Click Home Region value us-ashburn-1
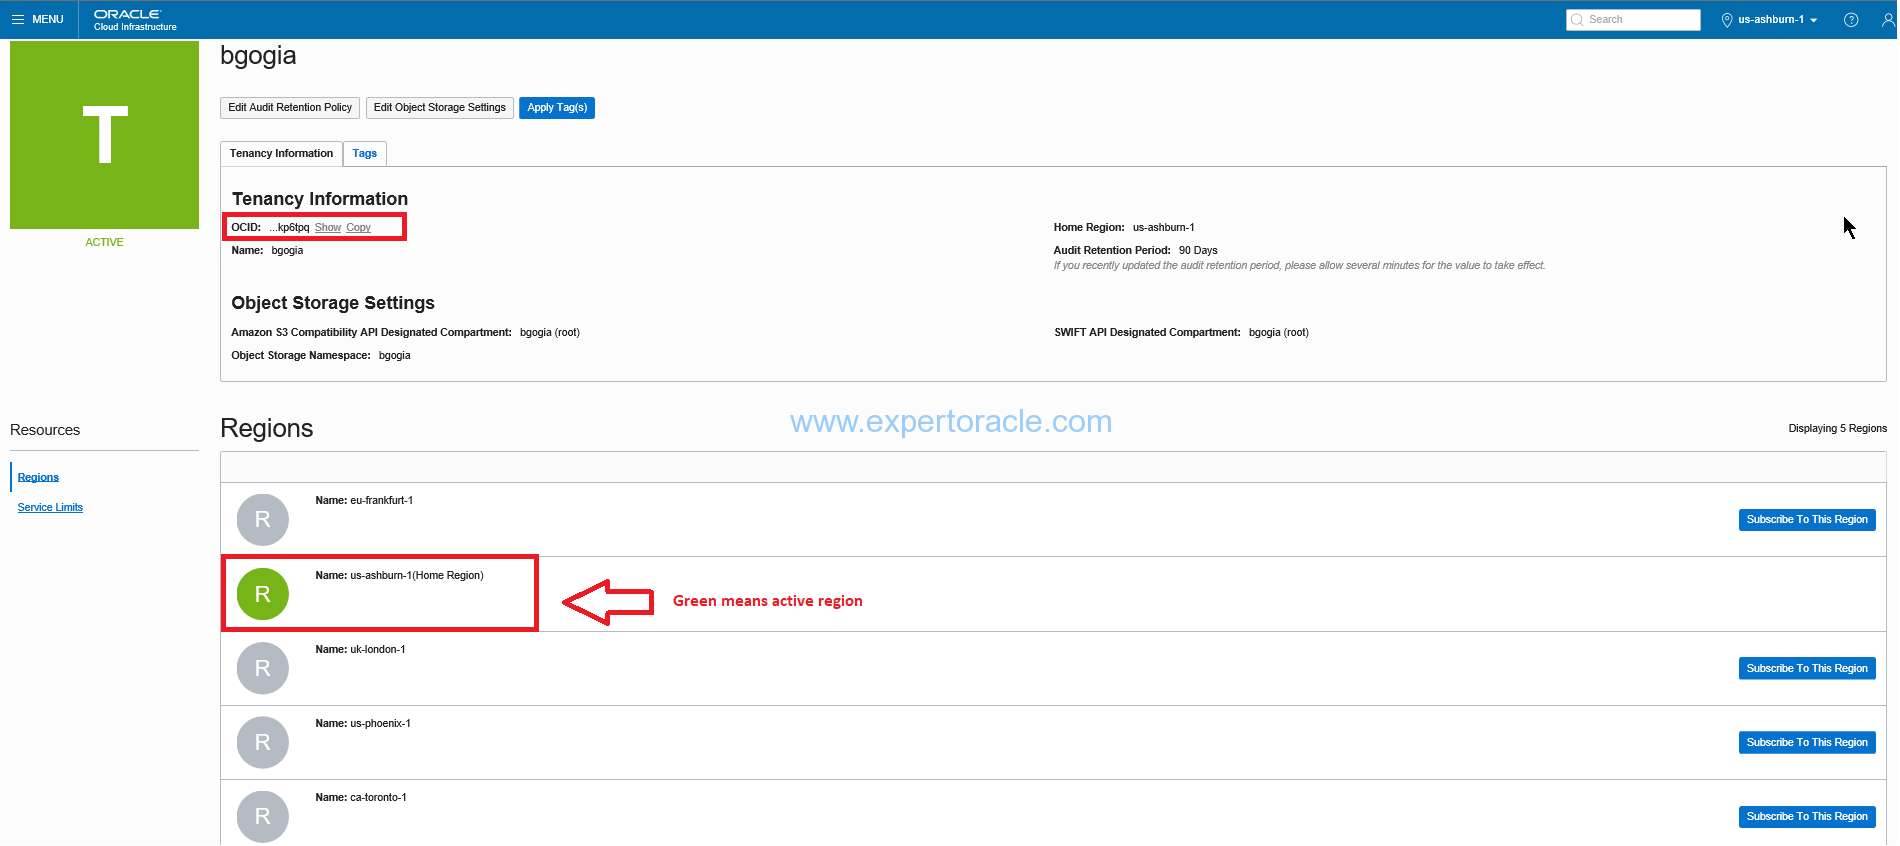 click(x=1163, y=227)
